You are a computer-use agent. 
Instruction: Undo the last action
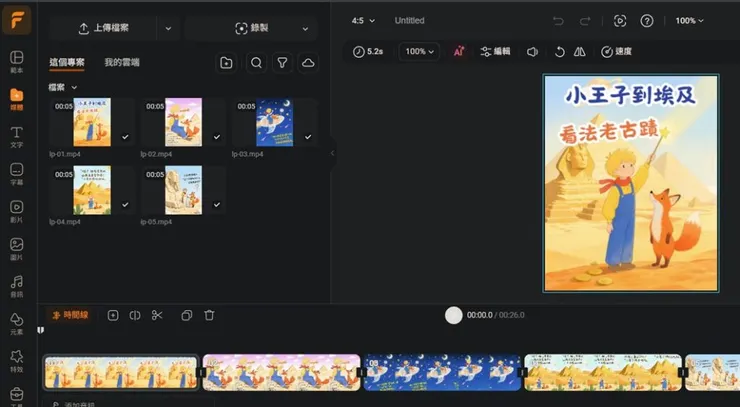tap(558, 21)
